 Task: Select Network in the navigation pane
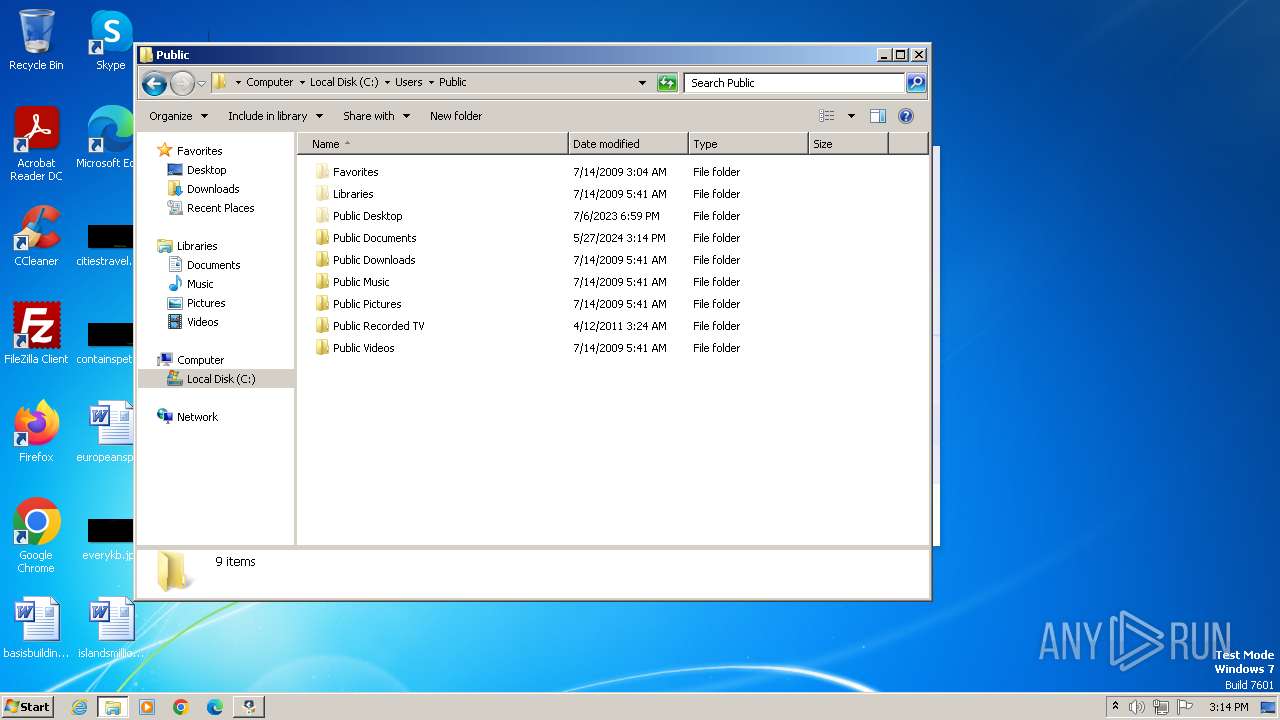click(x=197, y=417)
